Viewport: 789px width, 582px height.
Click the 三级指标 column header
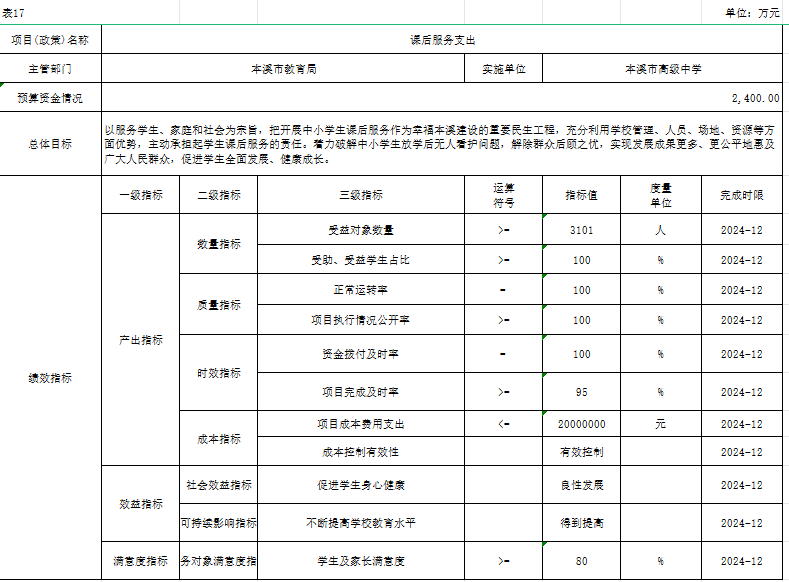361,195
